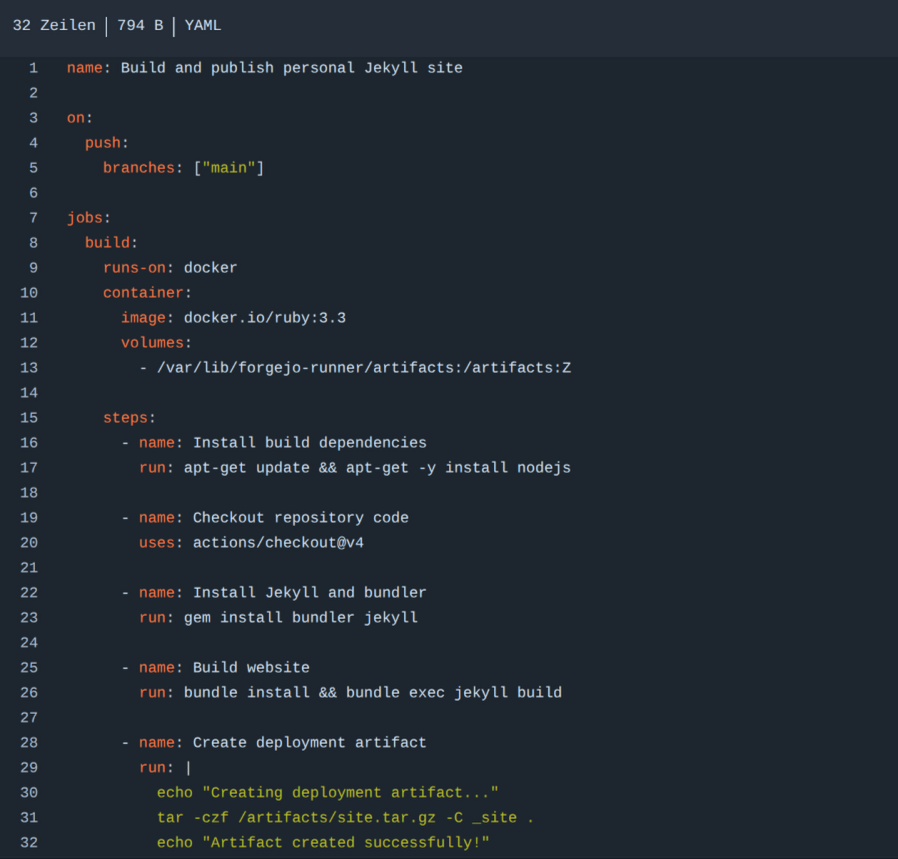Click line number 31 beside tar command
The image size is (898, 859).
point(29,818)
